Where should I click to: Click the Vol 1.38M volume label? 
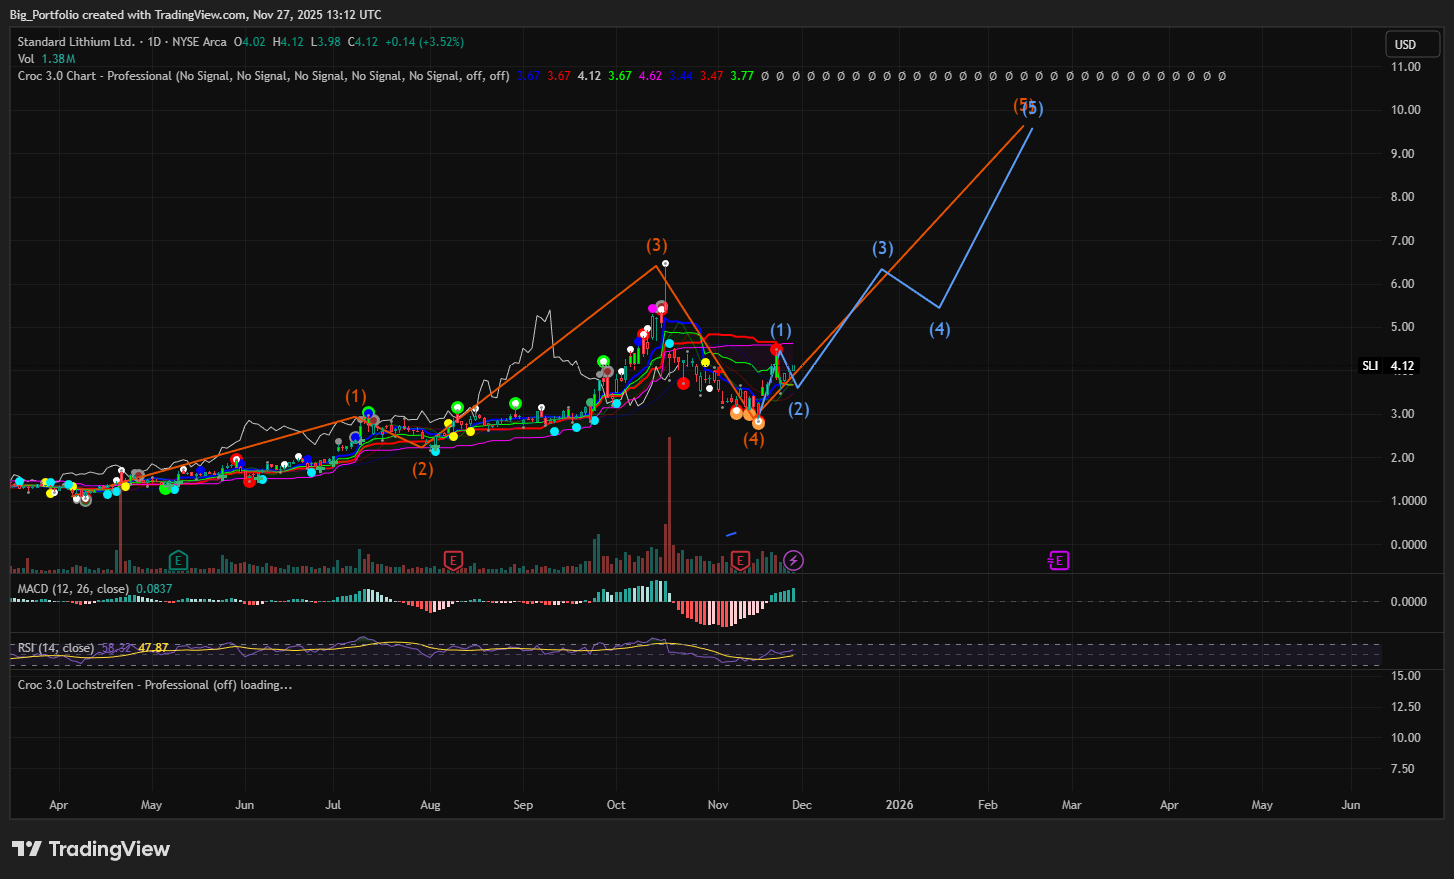(x=46, y=59)
